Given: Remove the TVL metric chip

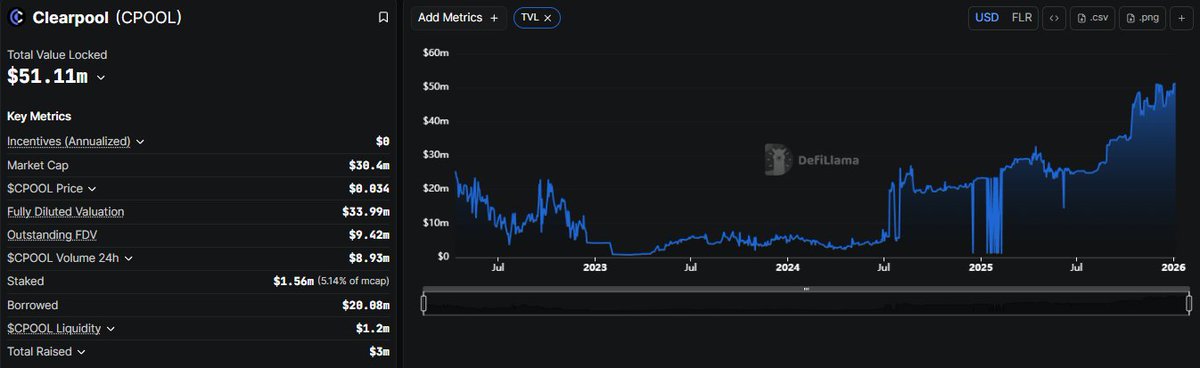Looking at the screenshot, I should point(548,18).
